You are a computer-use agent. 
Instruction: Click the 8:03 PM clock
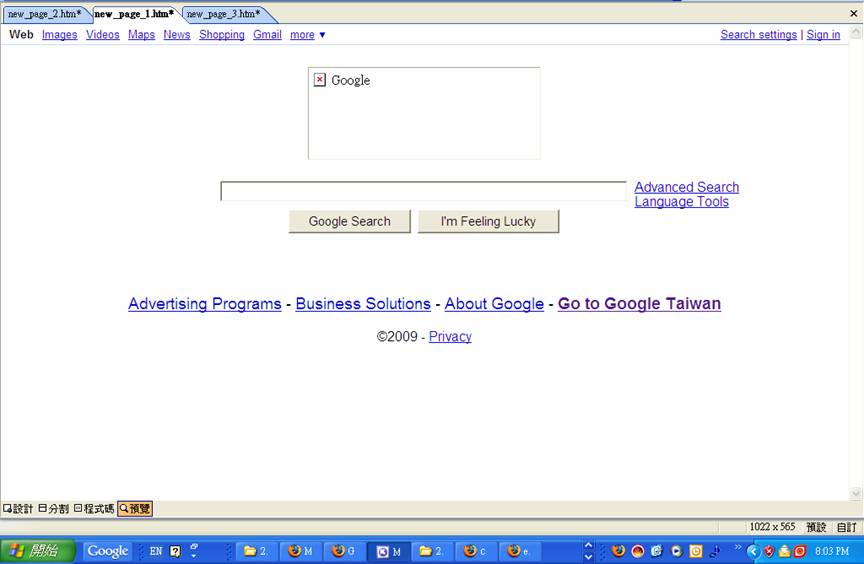pyautogui.click(x=832, y=551)
